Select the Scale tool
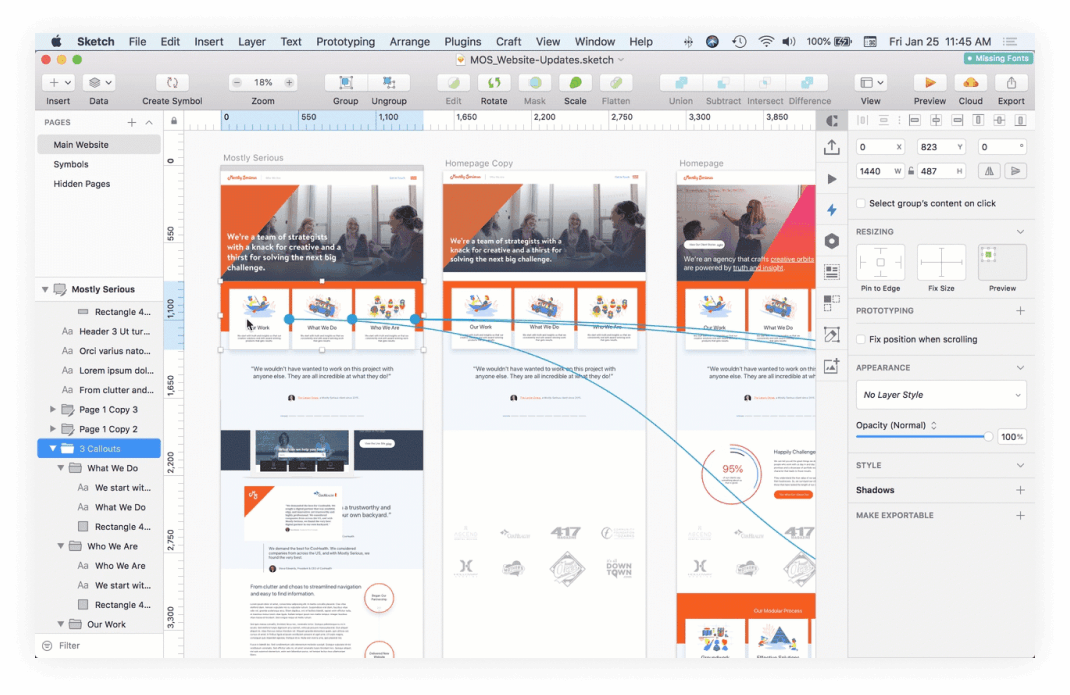 (x=575, y=83)
